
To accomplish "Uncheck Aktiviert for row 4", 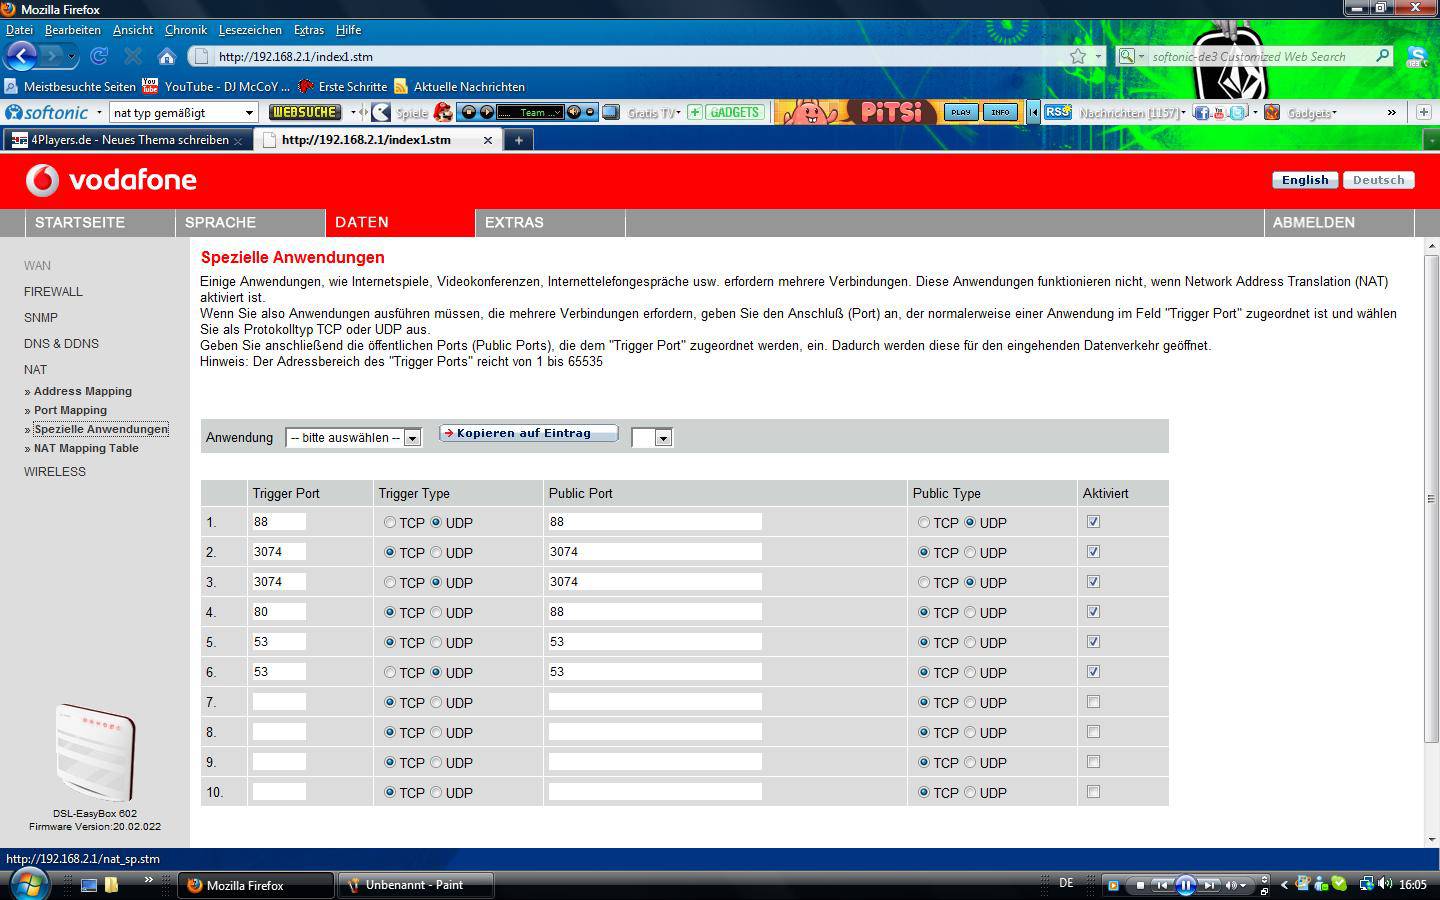I will 1093,612.
